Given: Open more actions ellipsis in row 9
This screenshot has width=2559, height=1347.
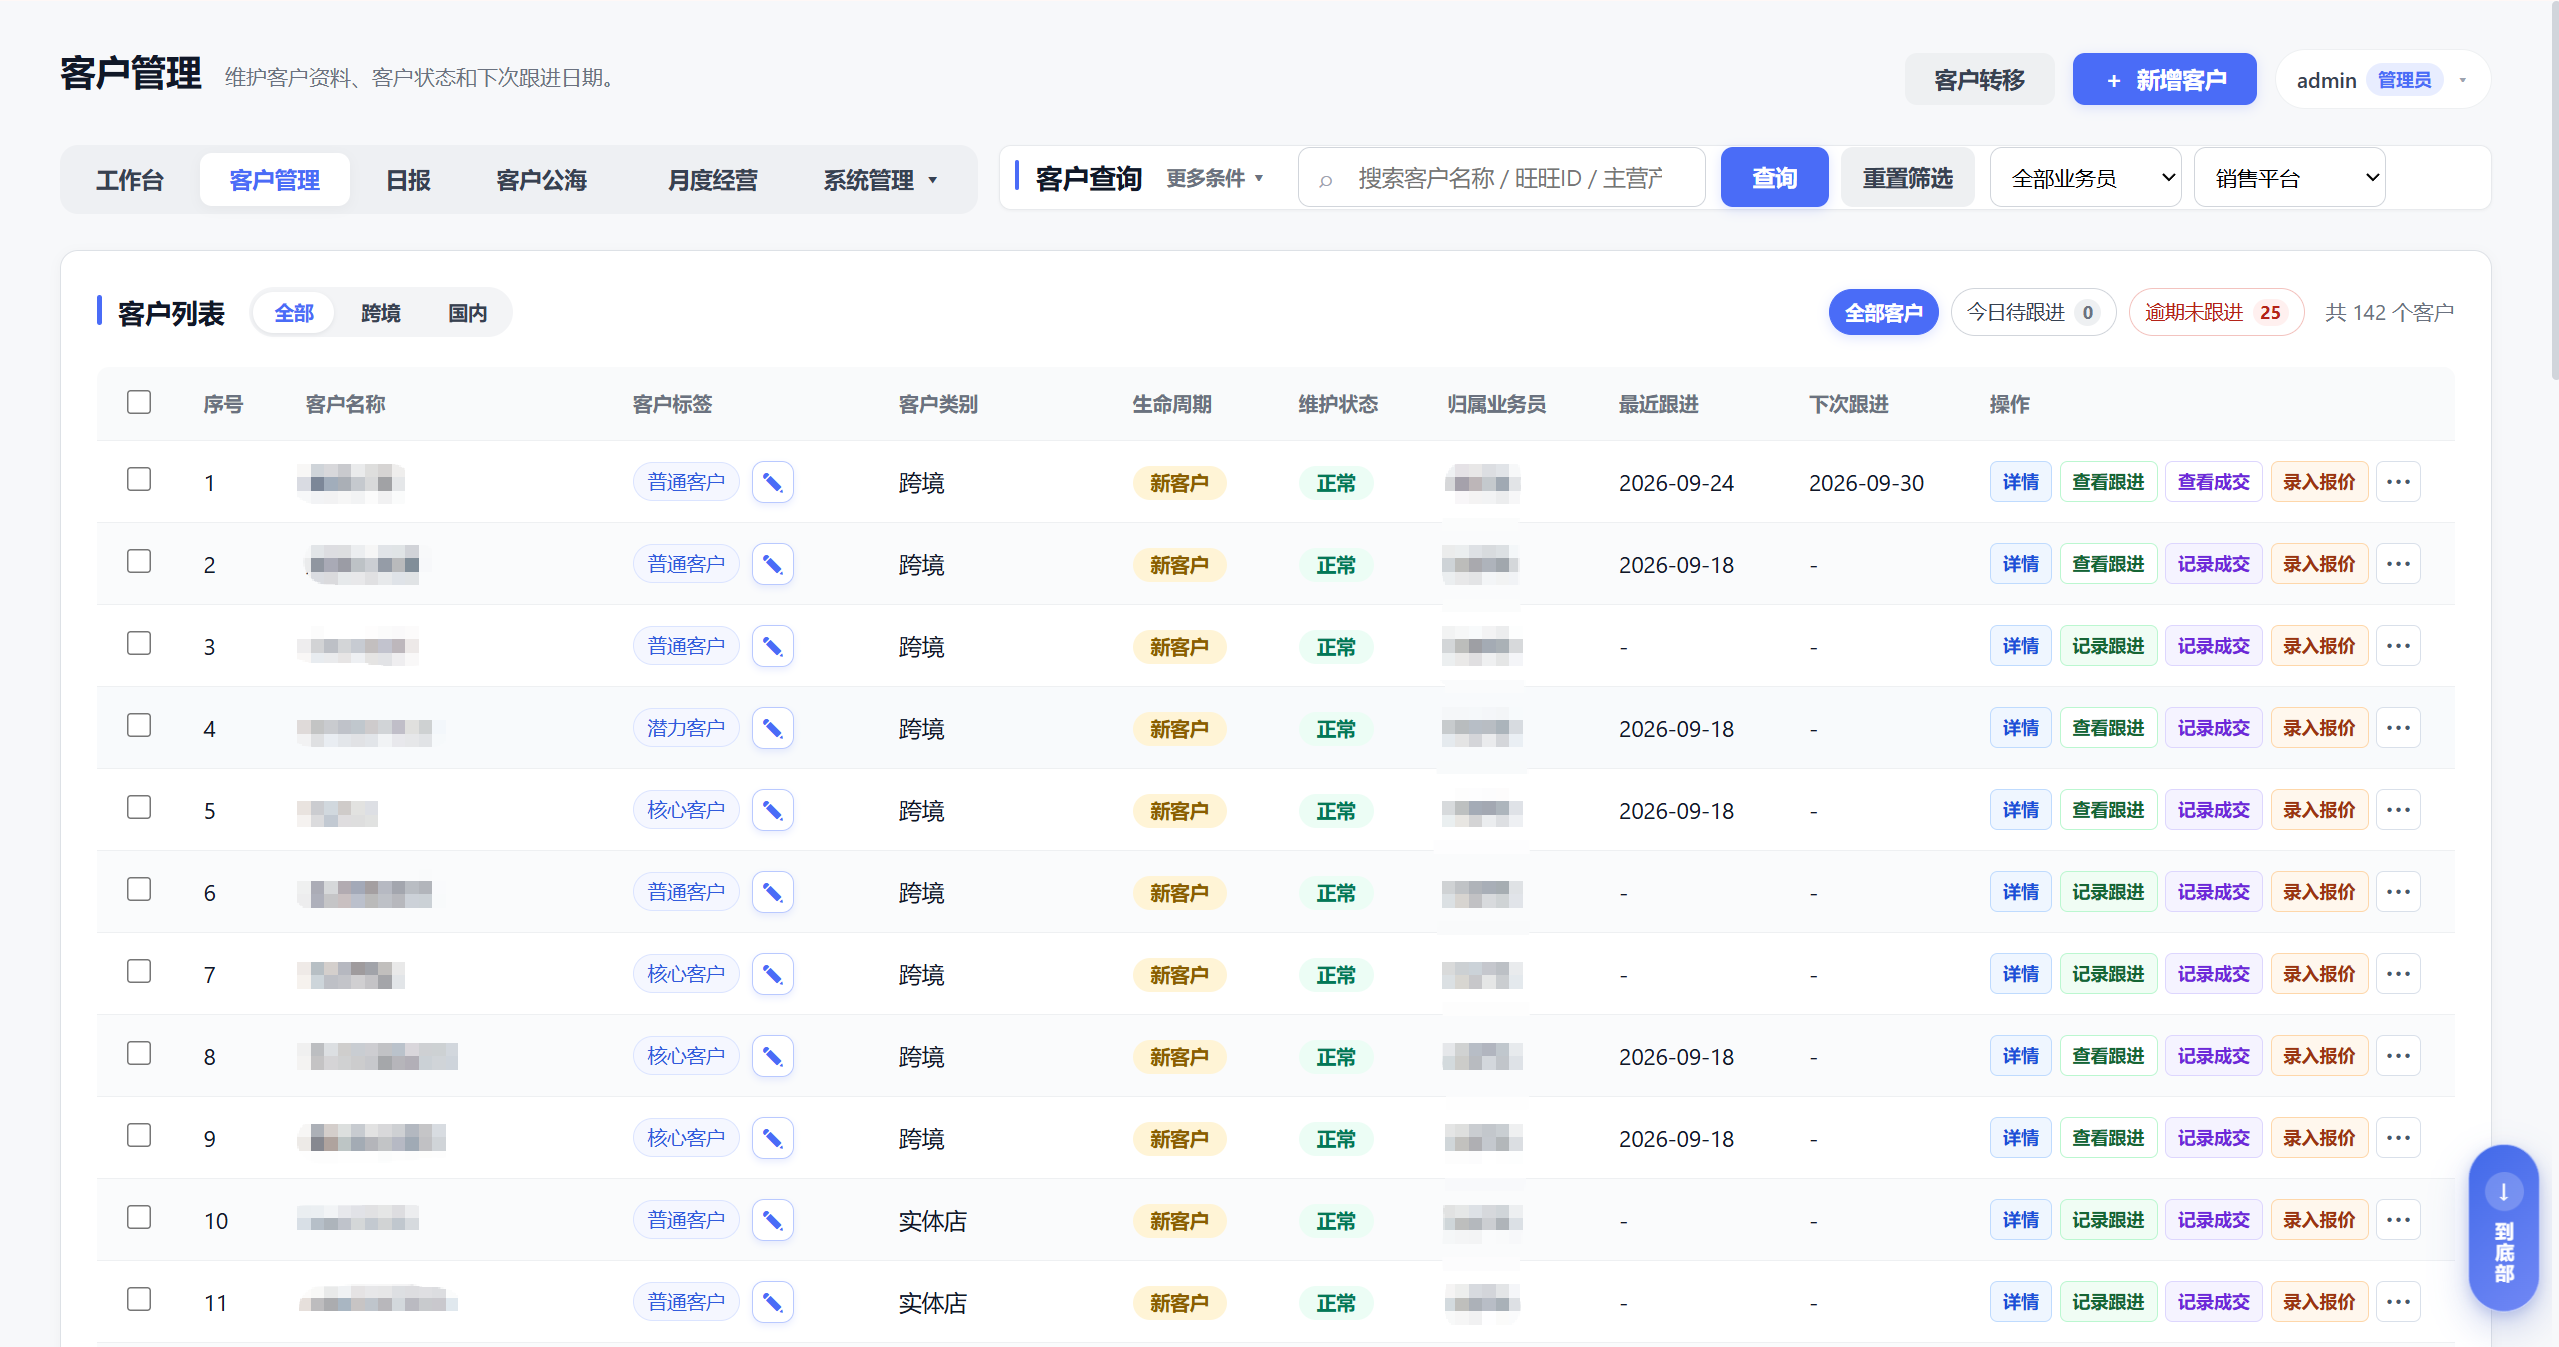Looking at the screenshot, I should pyautogui.click(x=2398, y=1138).
